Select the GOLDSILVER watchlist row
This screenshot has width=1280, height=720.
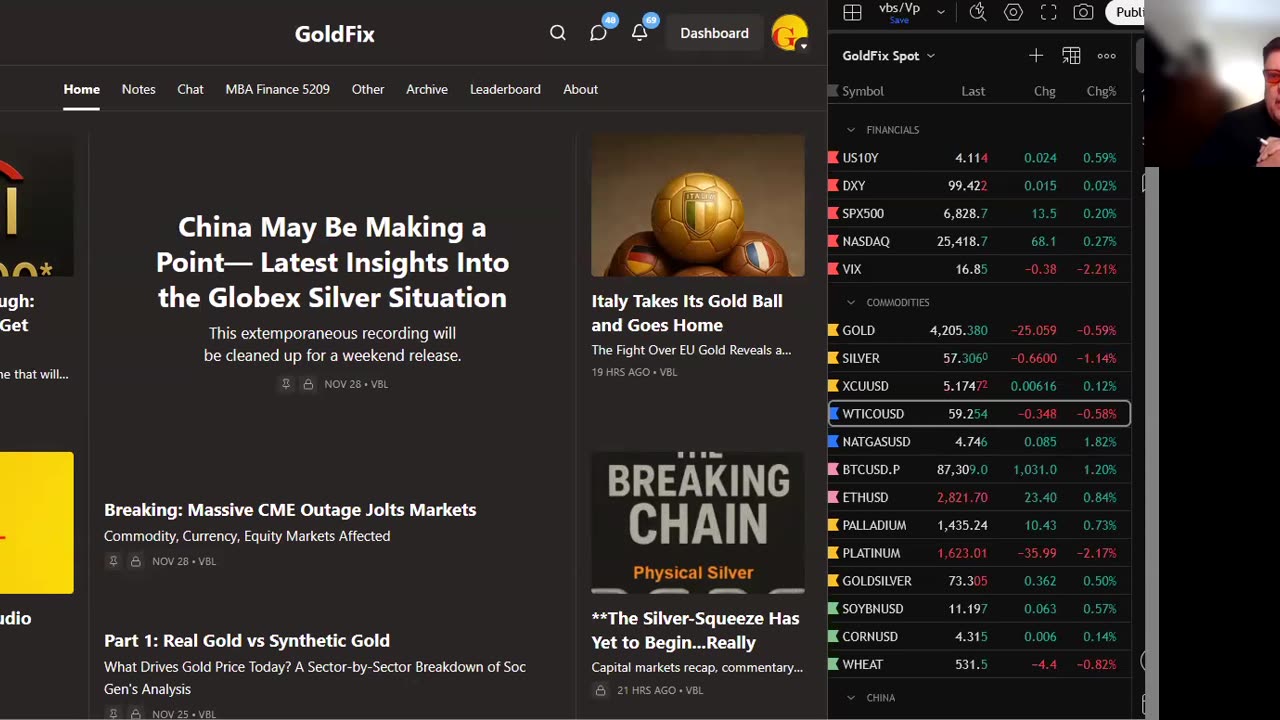coord(980,581)
